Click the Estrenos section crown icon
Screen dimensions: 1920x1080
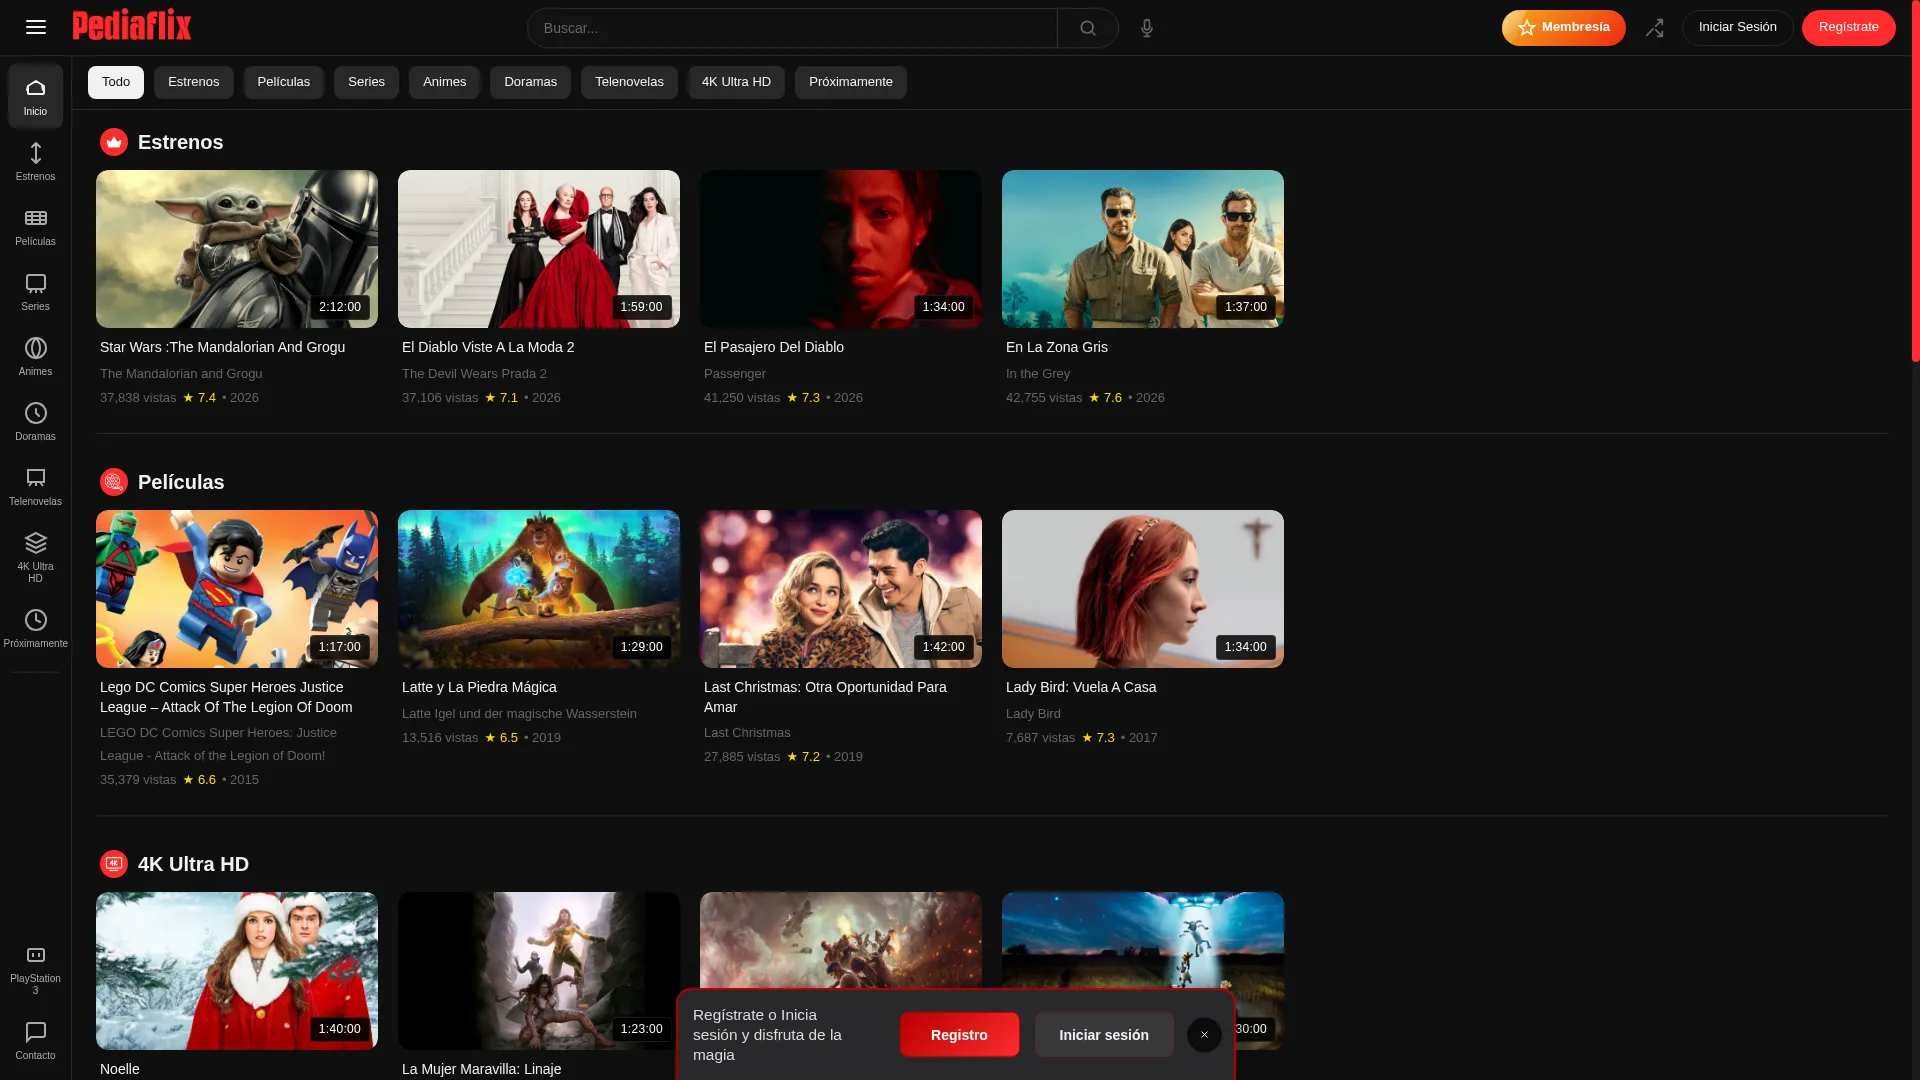point(114,142)
